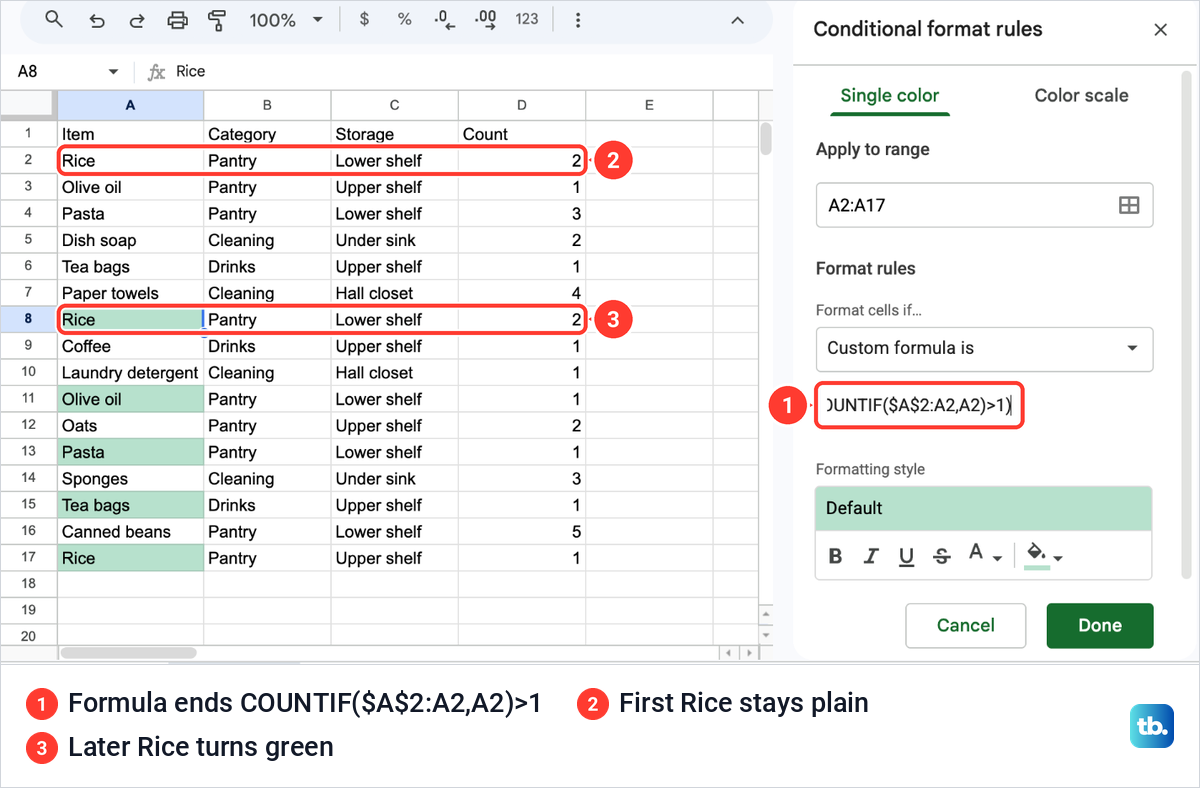Click the formula bar containing Rice

470,72
